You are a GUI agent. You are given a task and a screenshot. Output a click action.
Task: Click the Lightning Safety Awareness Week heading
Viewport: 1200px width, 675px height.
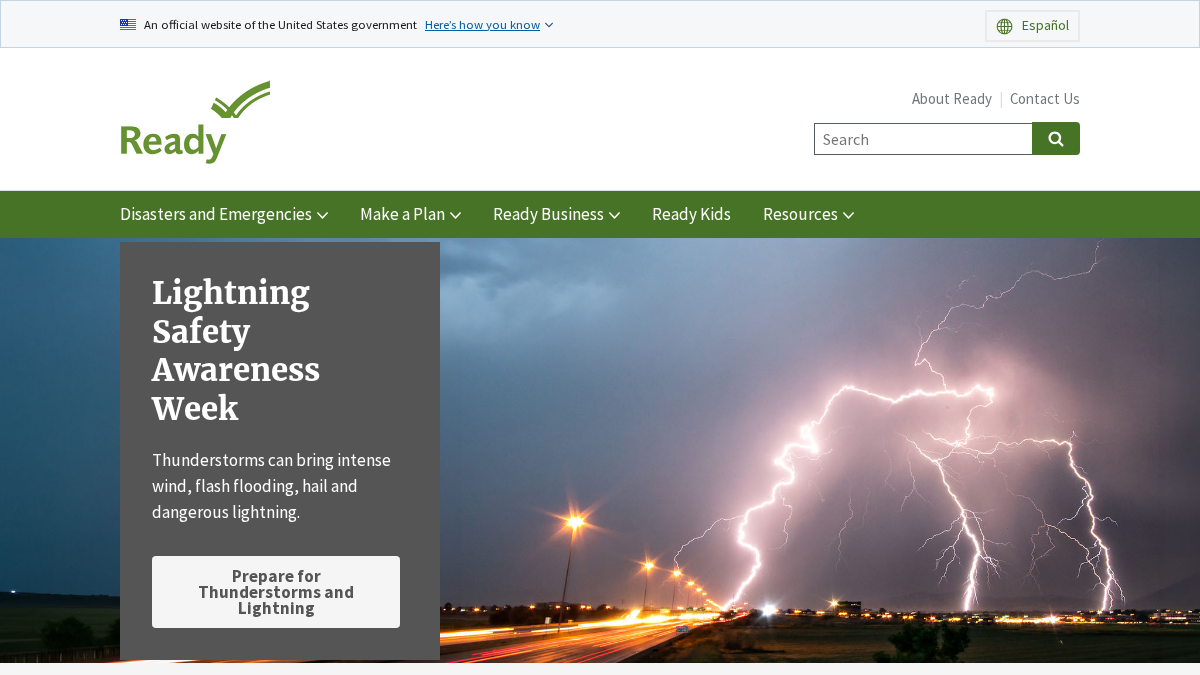[x=236, y=350]
